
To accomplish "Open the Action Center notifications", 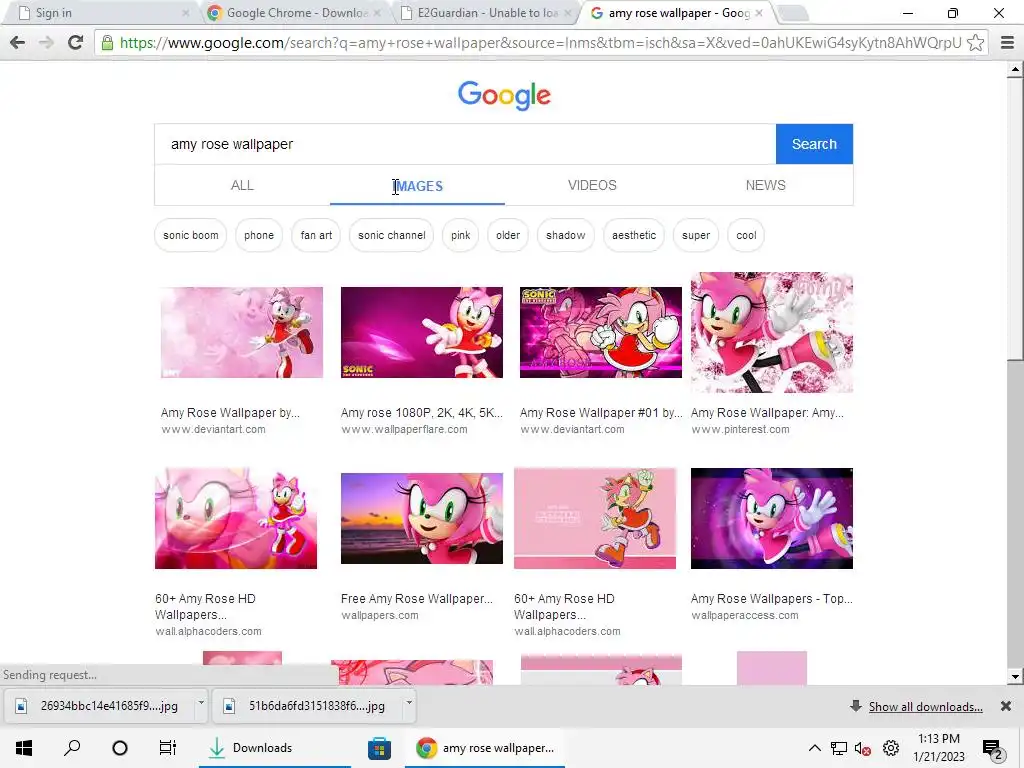I will pyautogui.click(x=992, y=749).
